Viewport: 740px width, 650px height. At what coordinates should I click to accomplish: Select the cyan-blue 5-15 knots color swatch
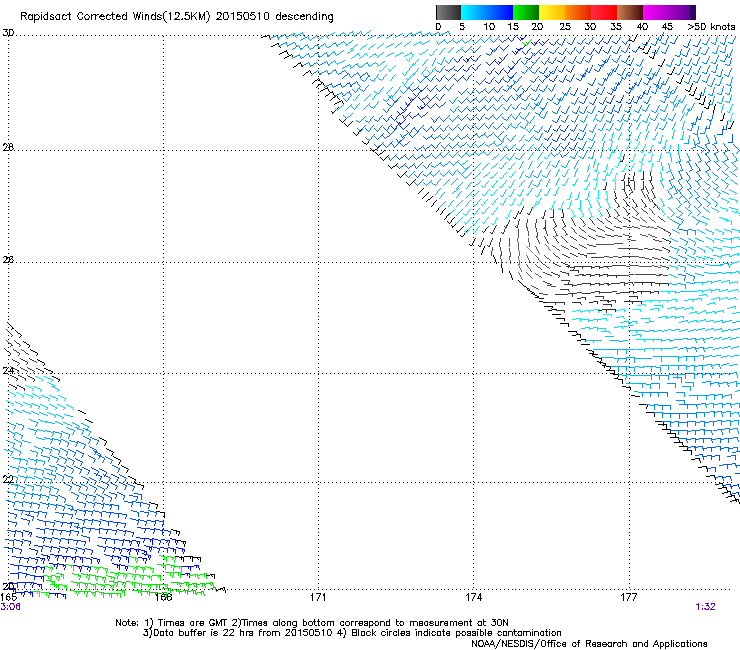pyautogui.click(x=487, y=12)
